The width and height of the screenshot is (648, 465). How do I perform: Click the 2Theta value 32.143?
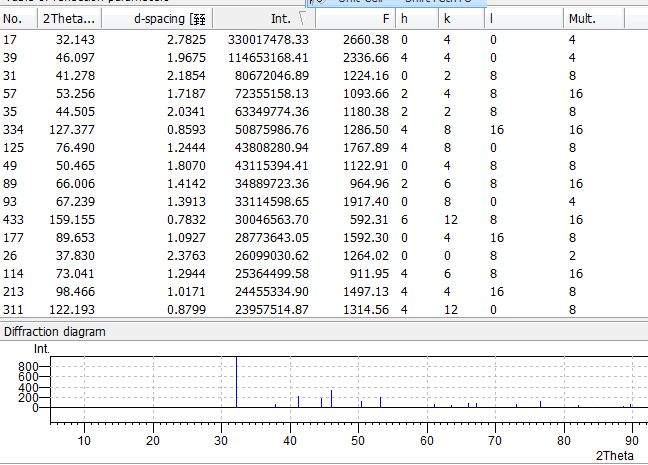pyautogui.click(x=75, y=40)
